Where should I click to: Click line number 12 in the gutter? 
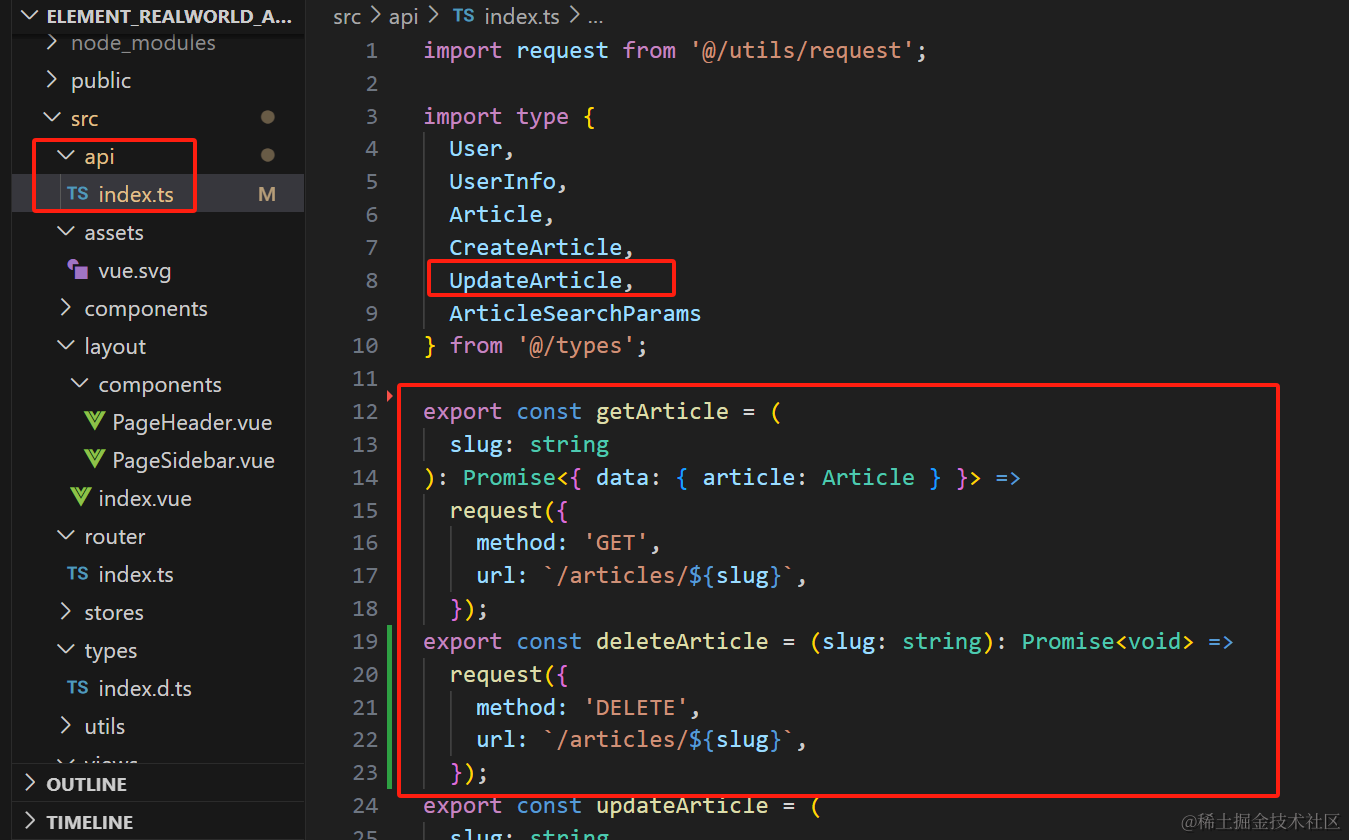(x=366, y=411)
